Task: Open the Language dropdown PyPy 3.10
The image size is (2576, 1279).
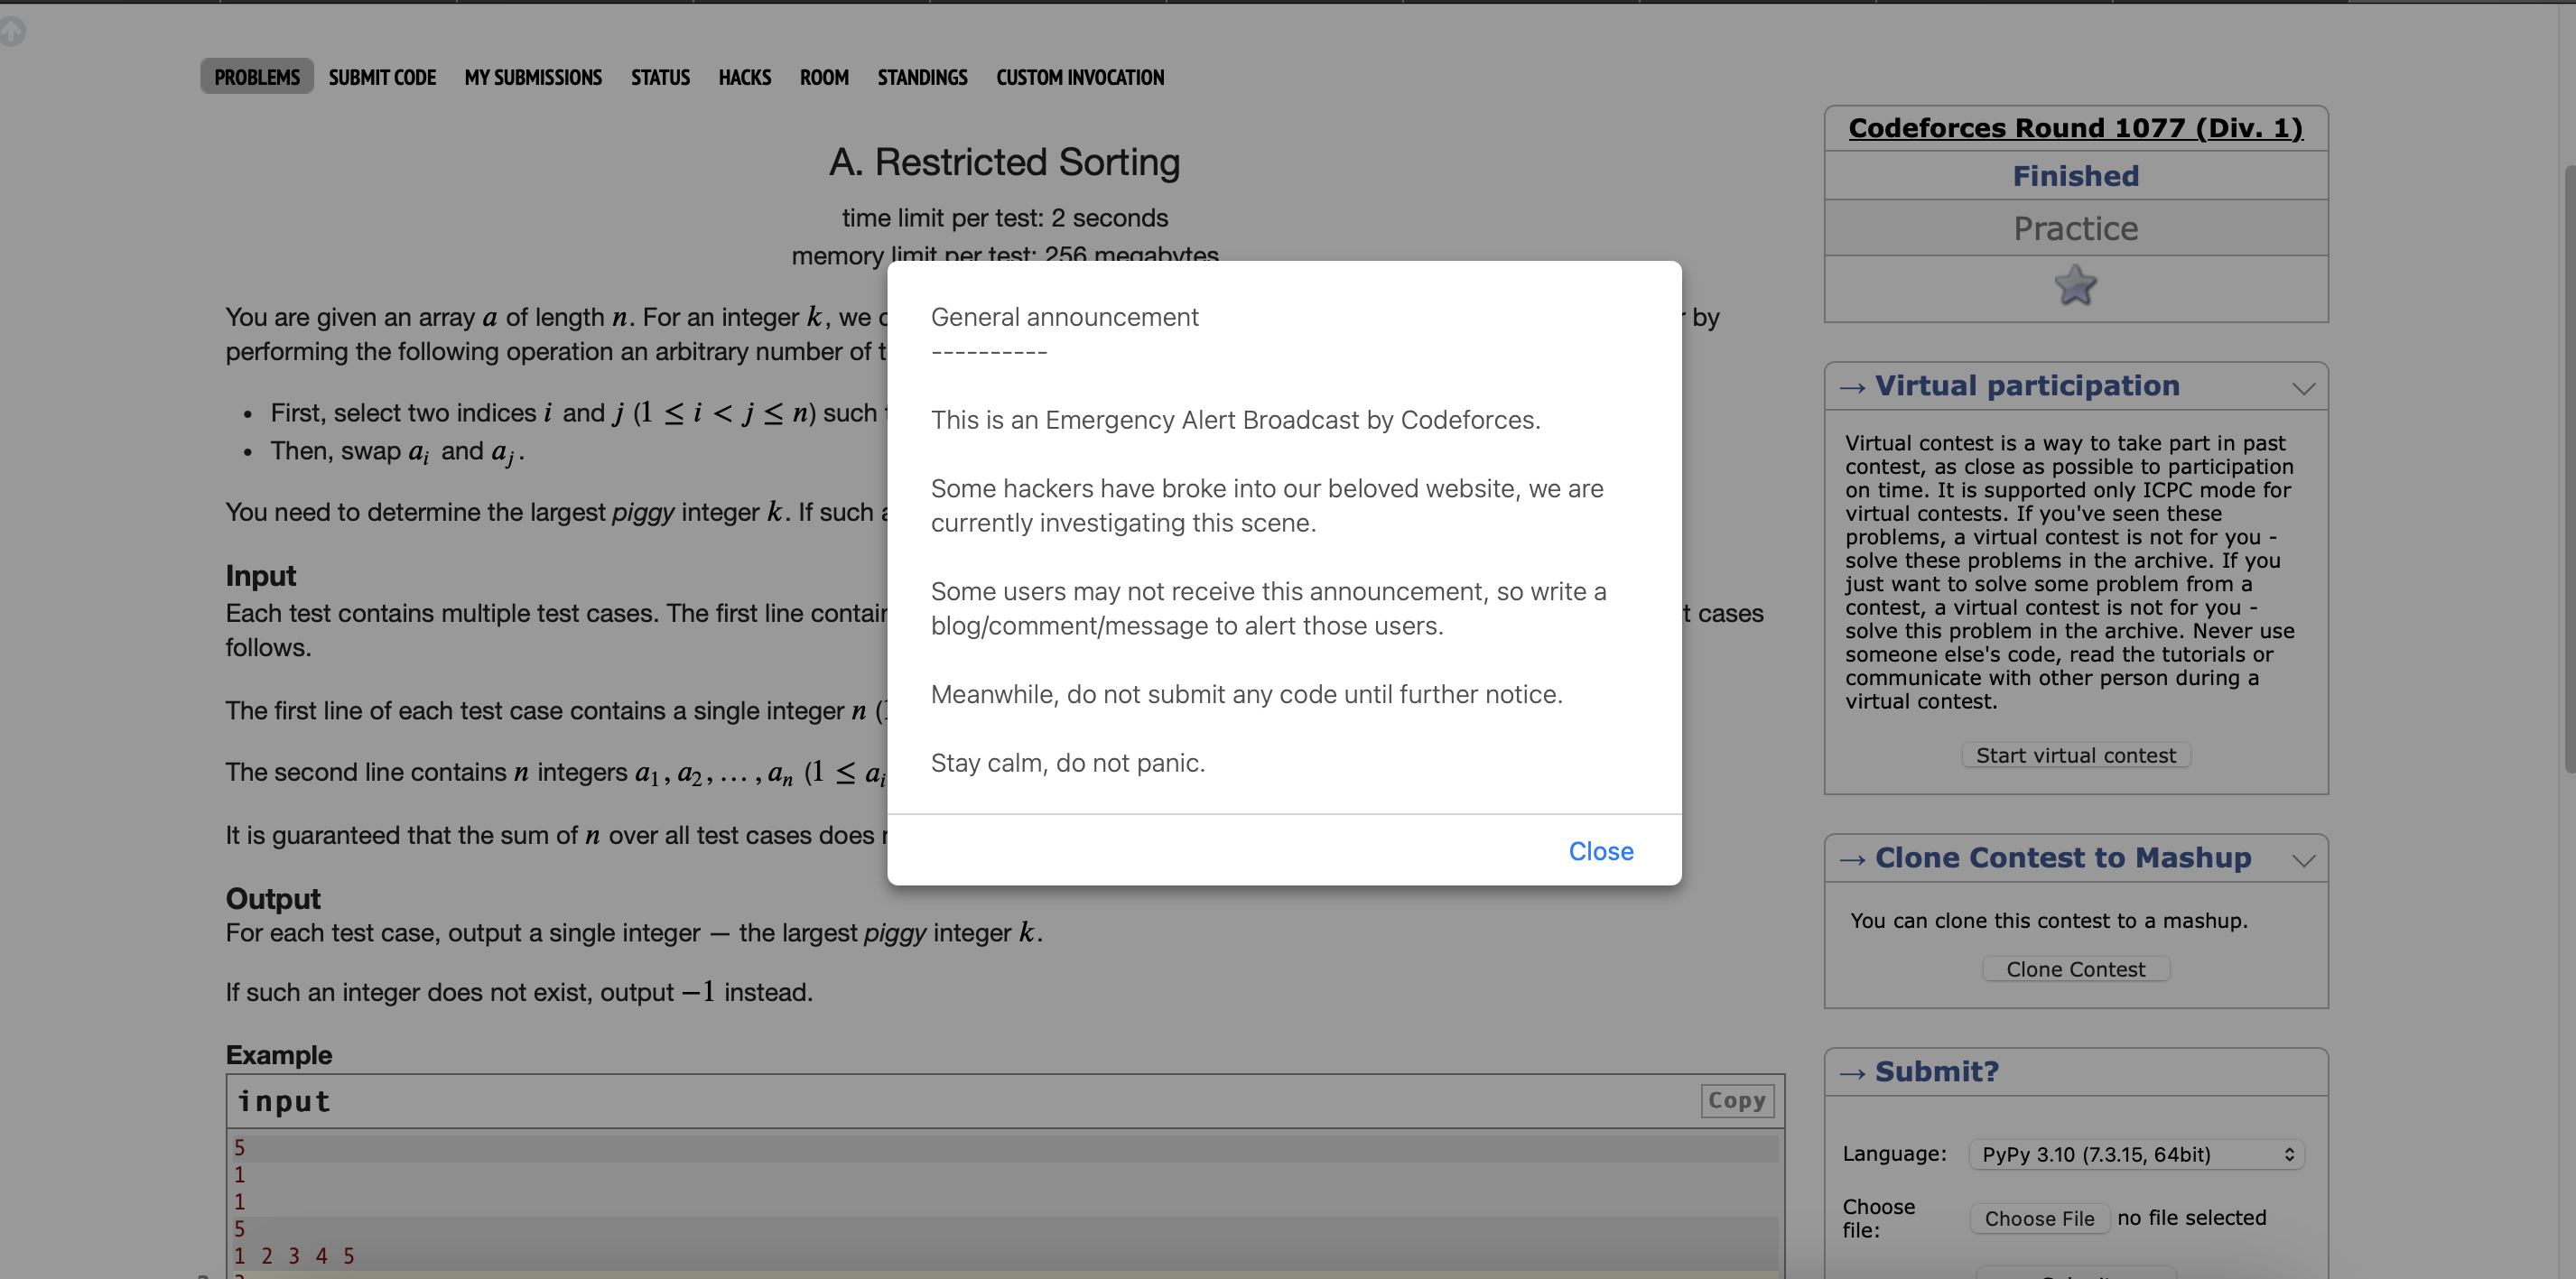Action: [2136, 1154]
